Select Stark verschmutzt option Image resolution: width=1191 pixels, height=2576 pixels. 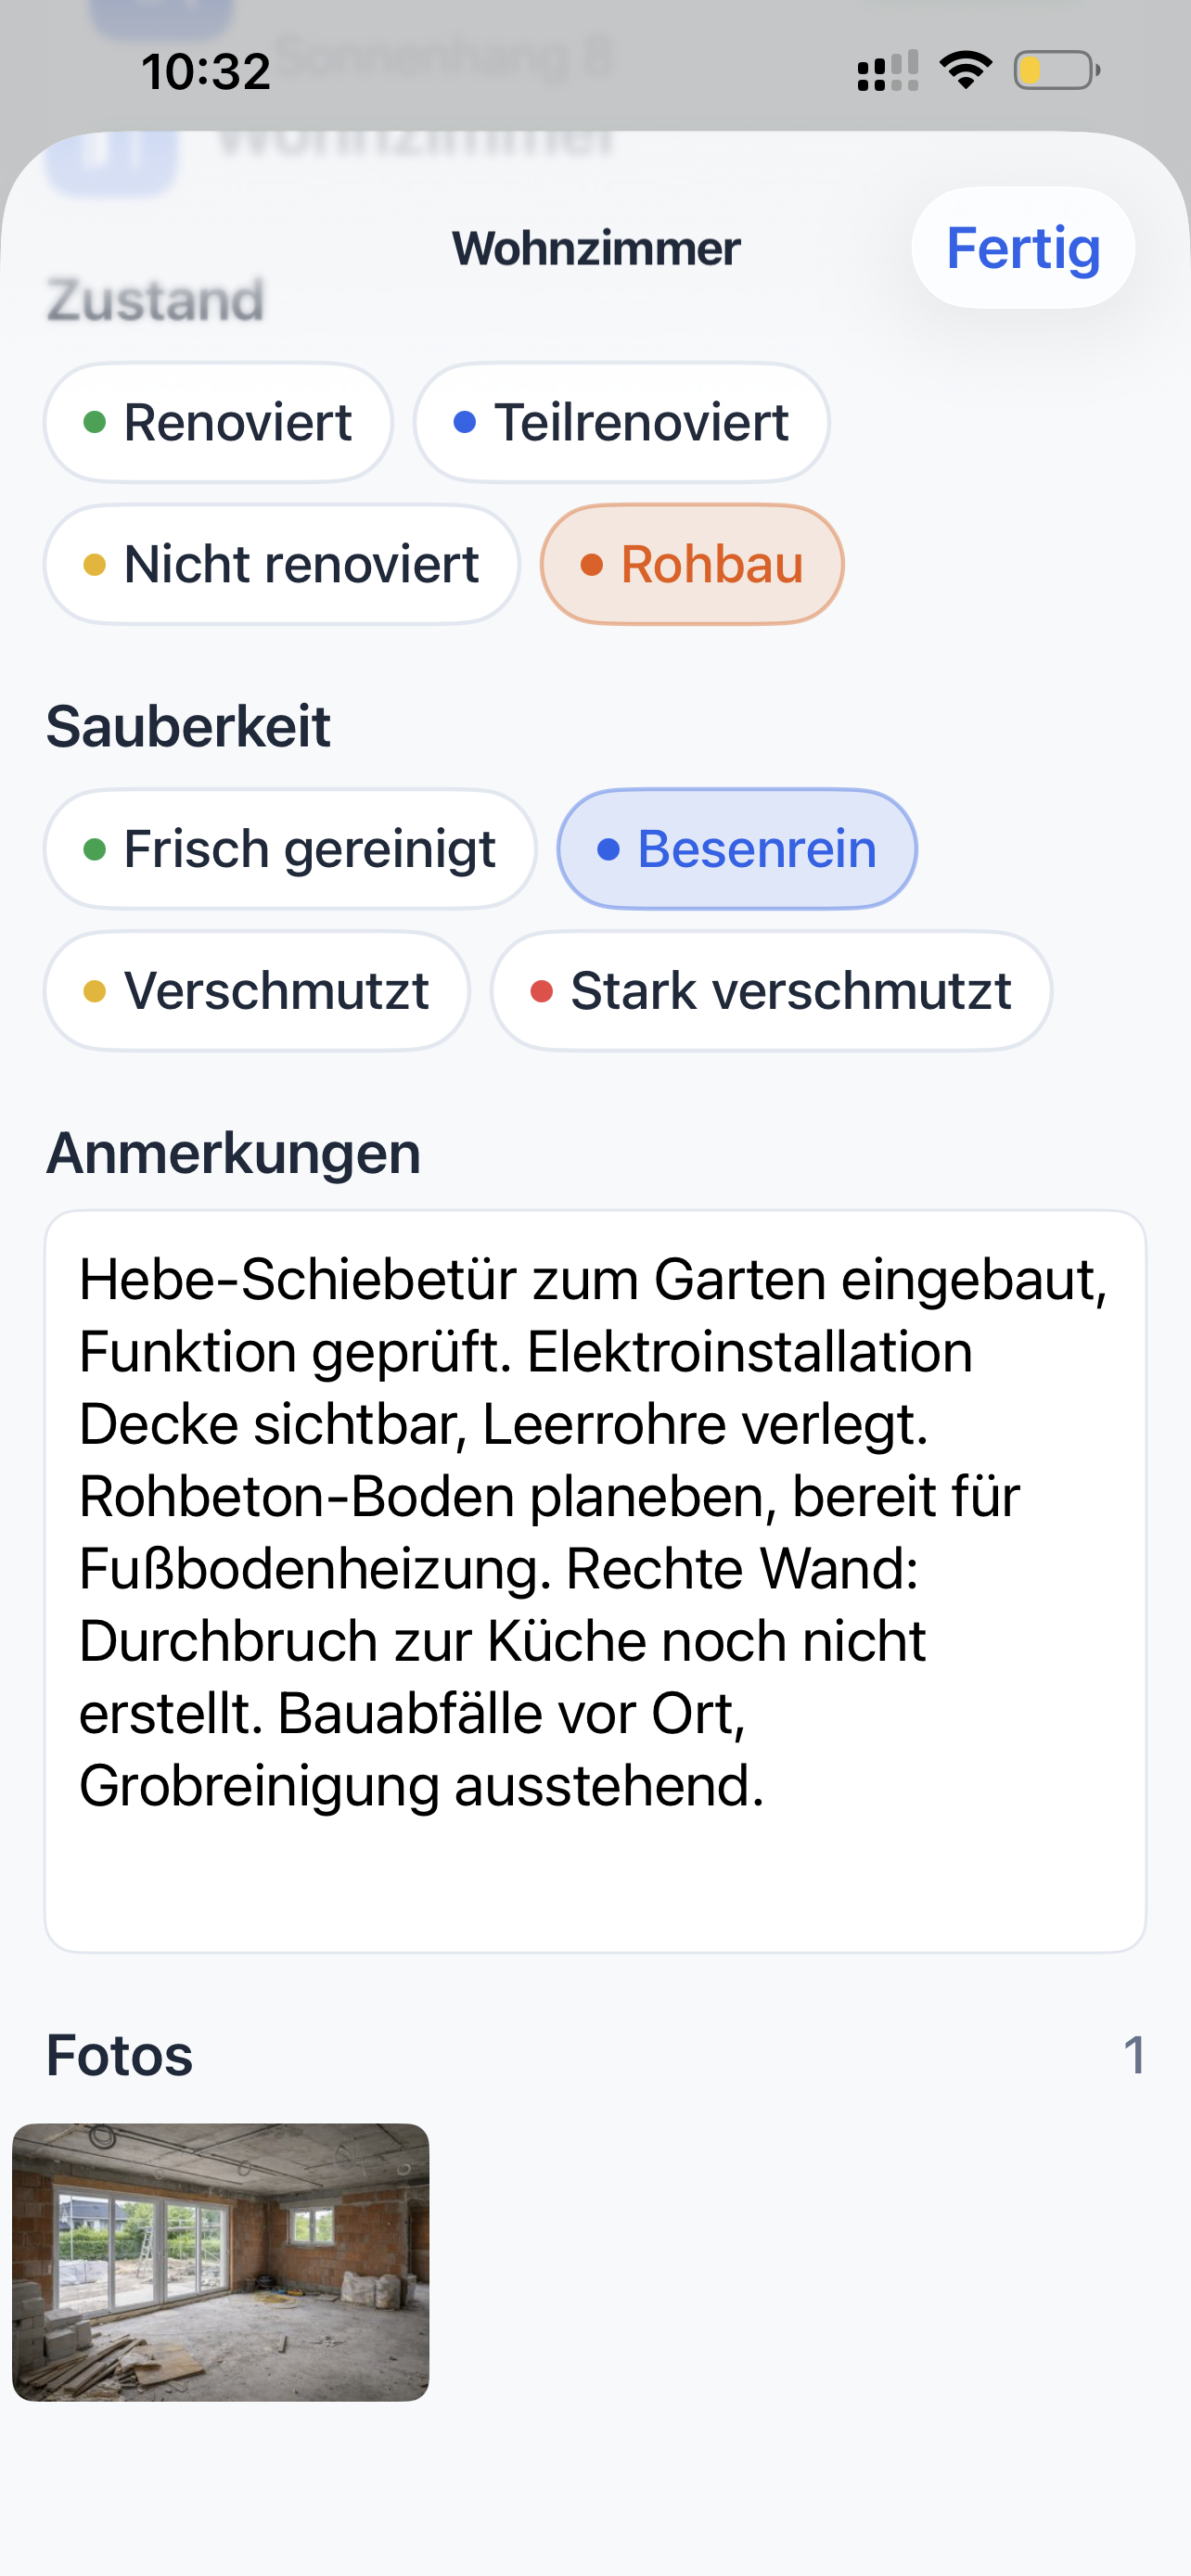coord(770,991)
